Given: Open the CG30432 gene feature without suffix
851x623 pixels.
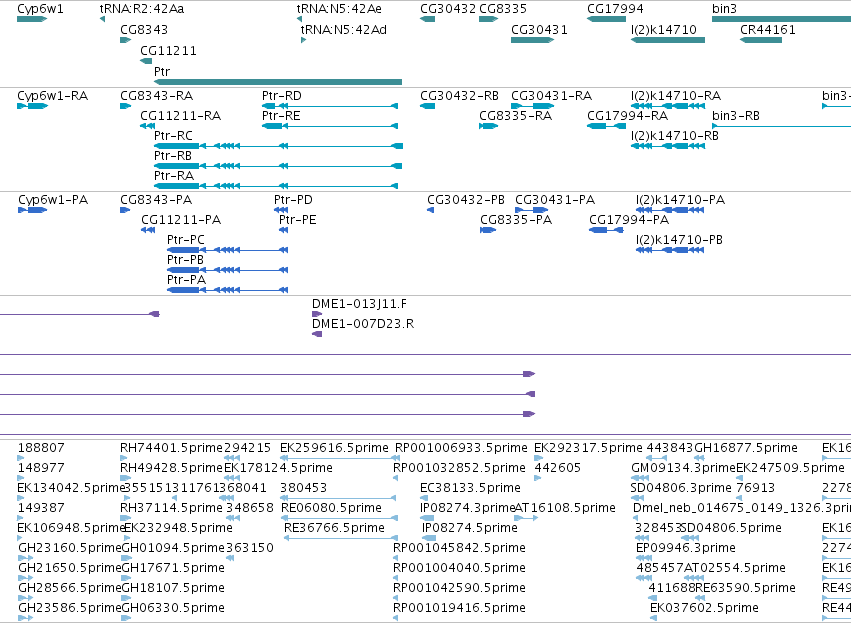Looking at the screenshot, I should click(427, 19).
